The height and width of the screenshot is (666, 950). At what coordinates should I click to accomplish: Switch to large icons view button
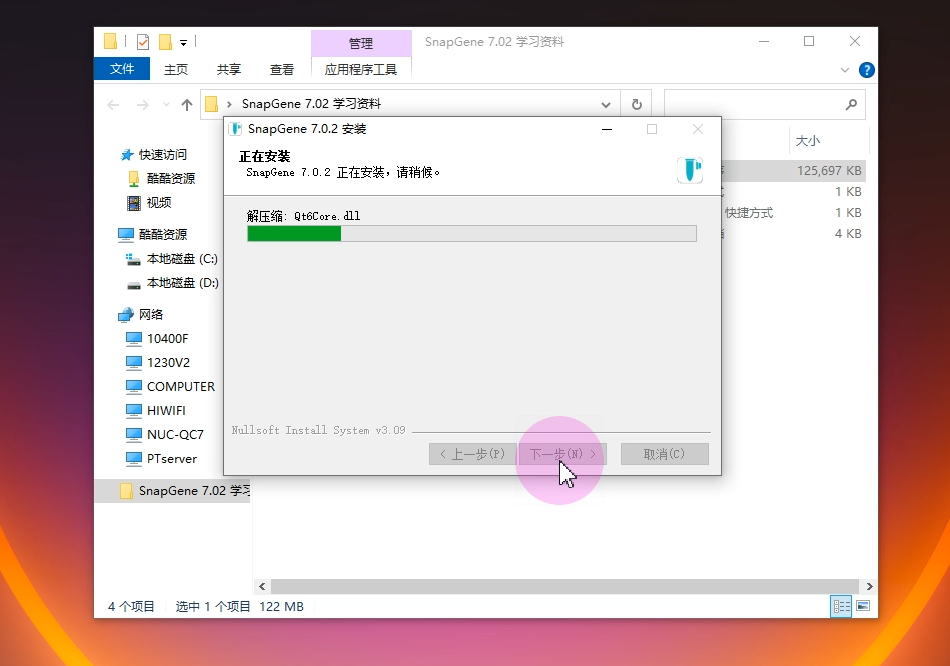coord(862,606)
